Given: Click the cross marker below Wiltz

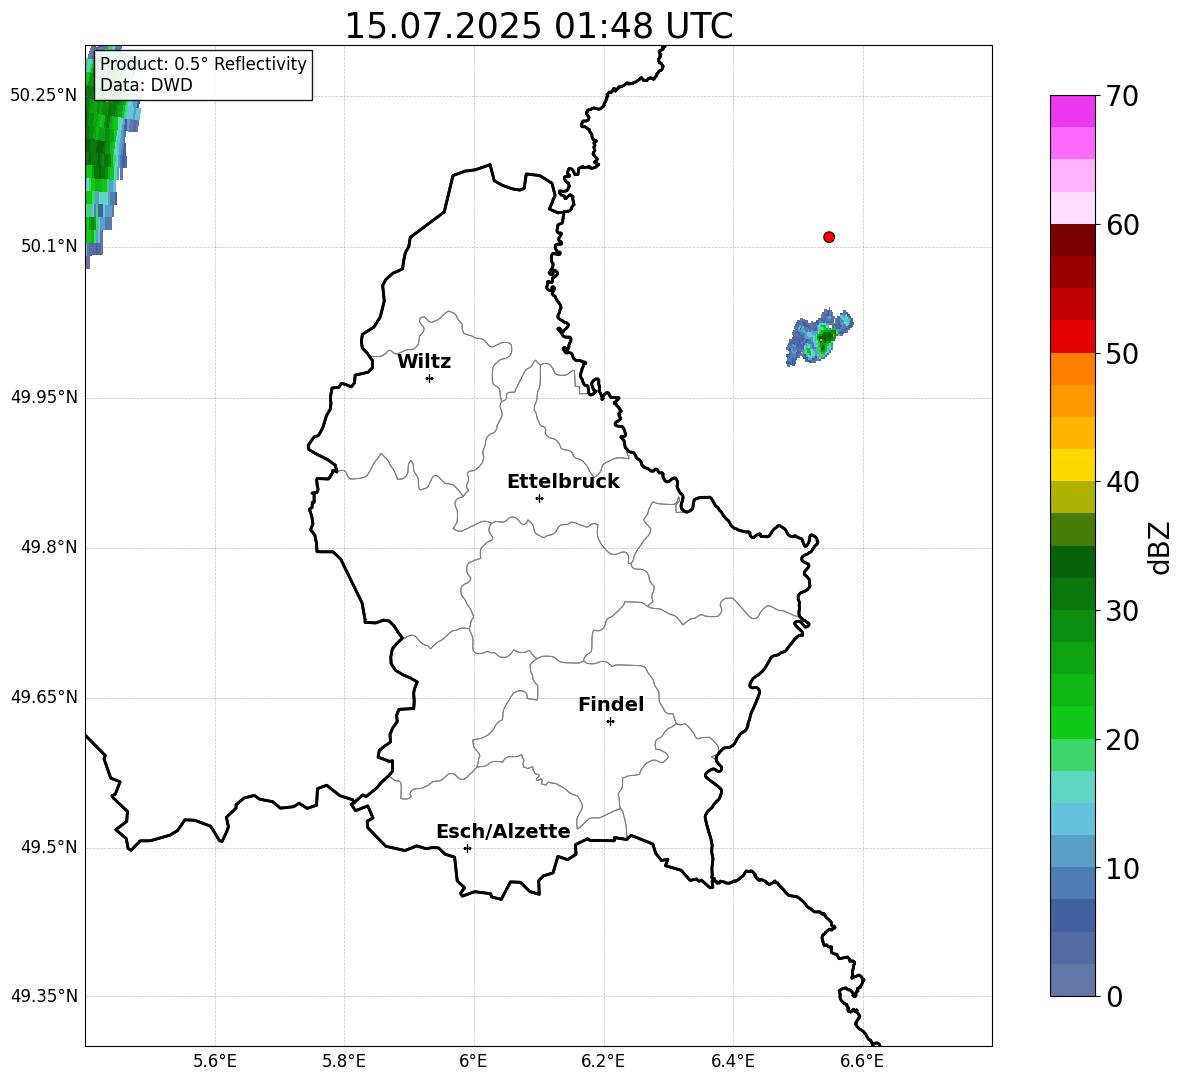Looking at the screenshot, I should point(430,378).
